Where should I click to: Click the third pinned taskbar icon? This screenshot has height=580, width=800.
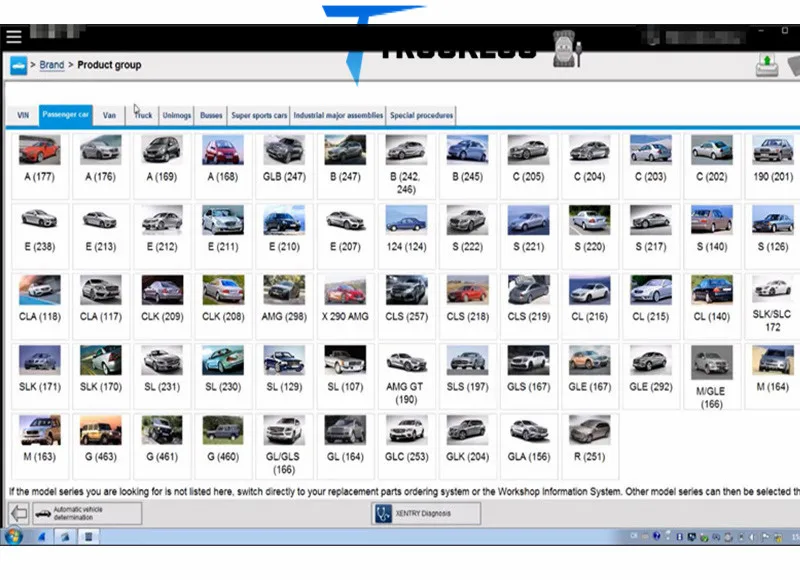65,537
